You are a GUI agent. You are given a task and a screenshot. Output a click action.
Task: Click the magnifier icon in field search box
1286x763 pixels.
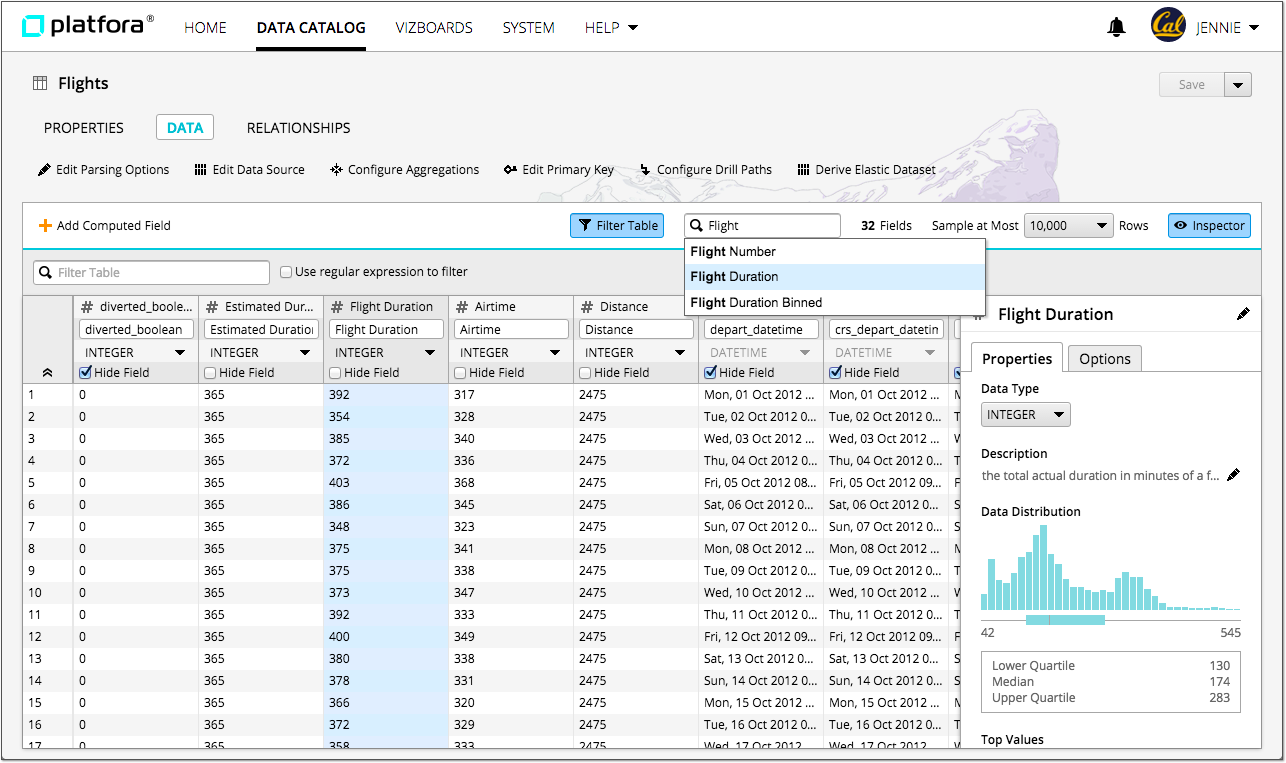tap(697, 226)
